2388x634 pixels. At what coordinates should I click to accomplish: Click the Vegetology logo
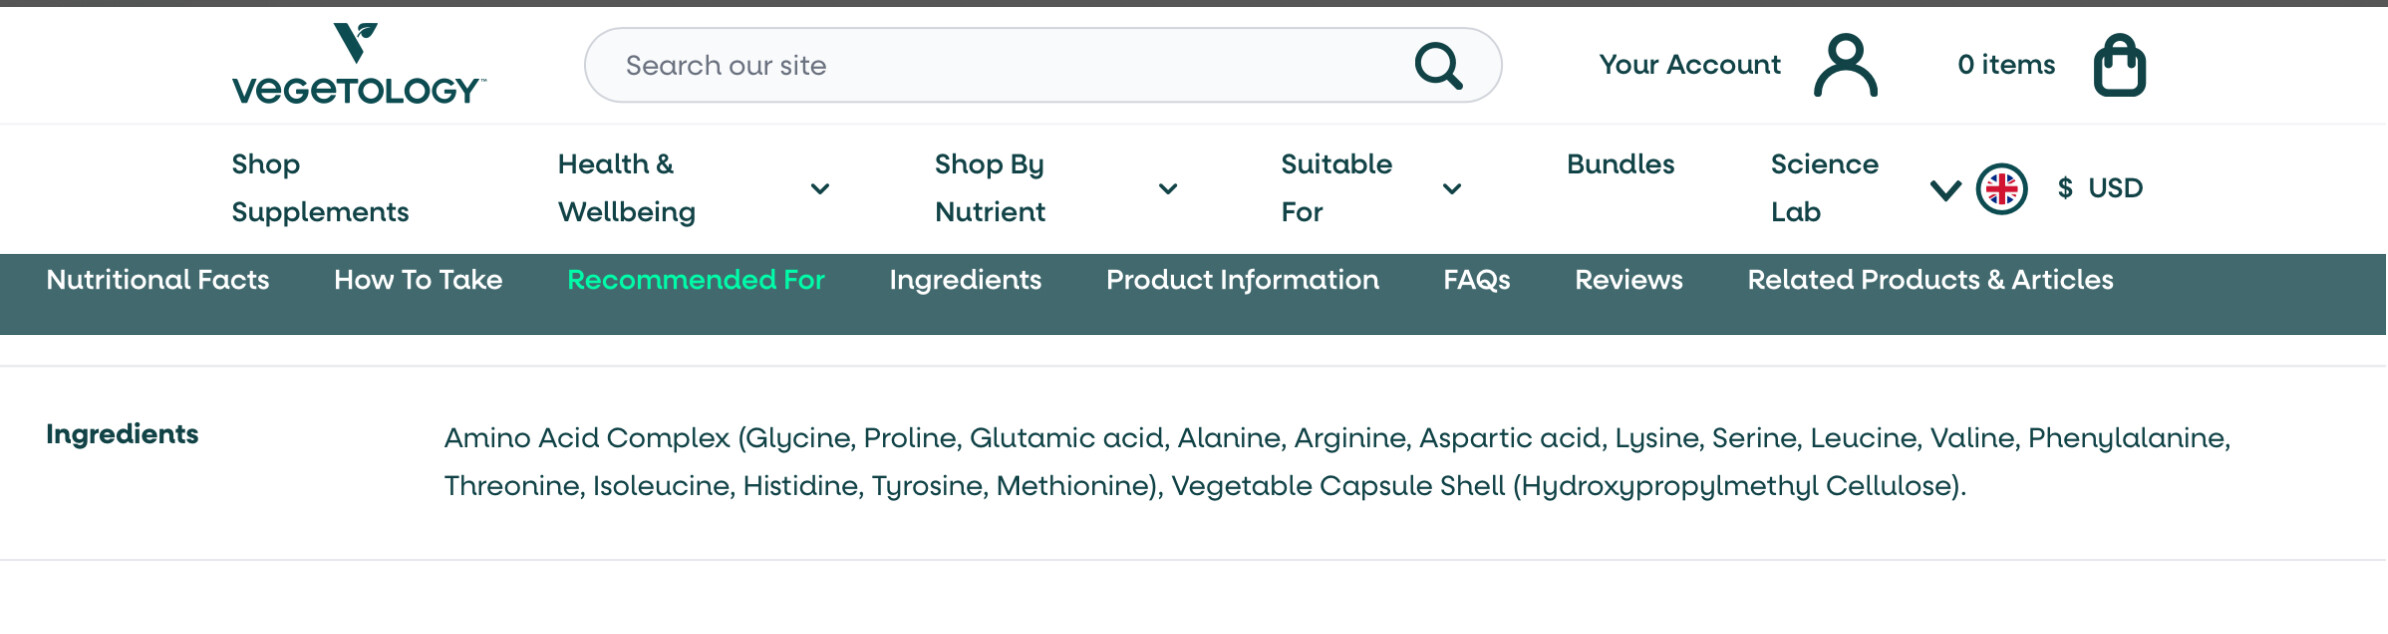click(358, 65)
